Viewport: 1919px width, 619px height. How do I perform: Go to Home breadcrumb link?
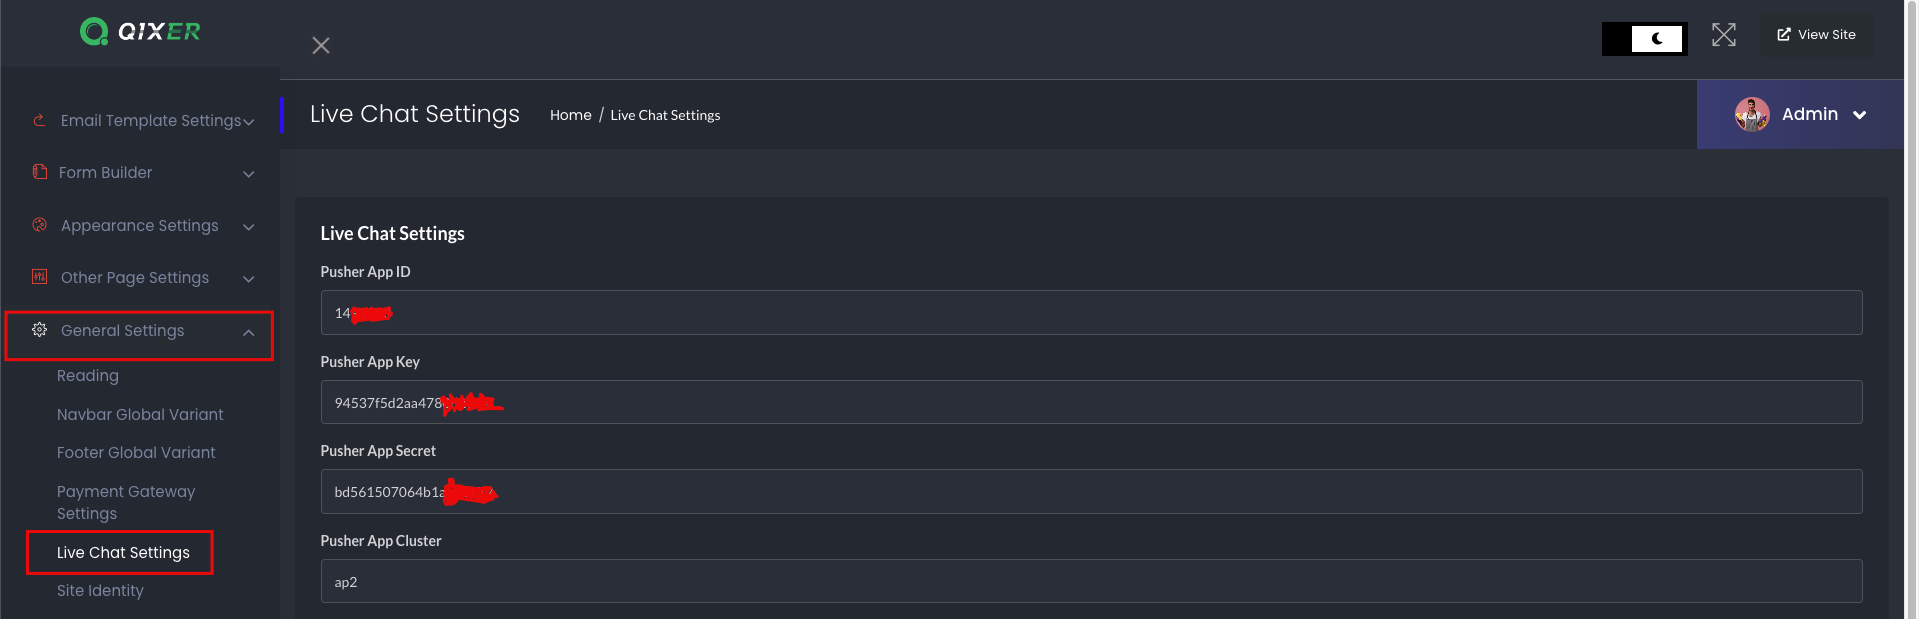tap(570, 115)
